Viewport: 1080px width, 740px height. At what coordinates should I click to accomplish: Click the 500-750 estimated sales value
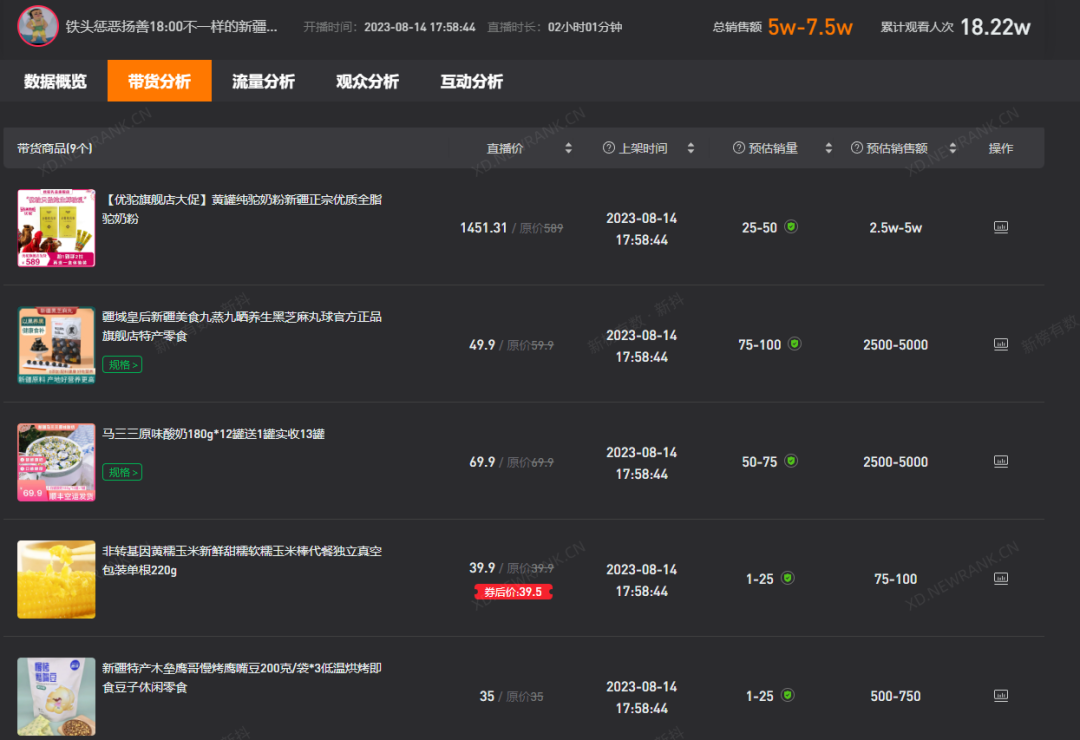pos(895,697)
